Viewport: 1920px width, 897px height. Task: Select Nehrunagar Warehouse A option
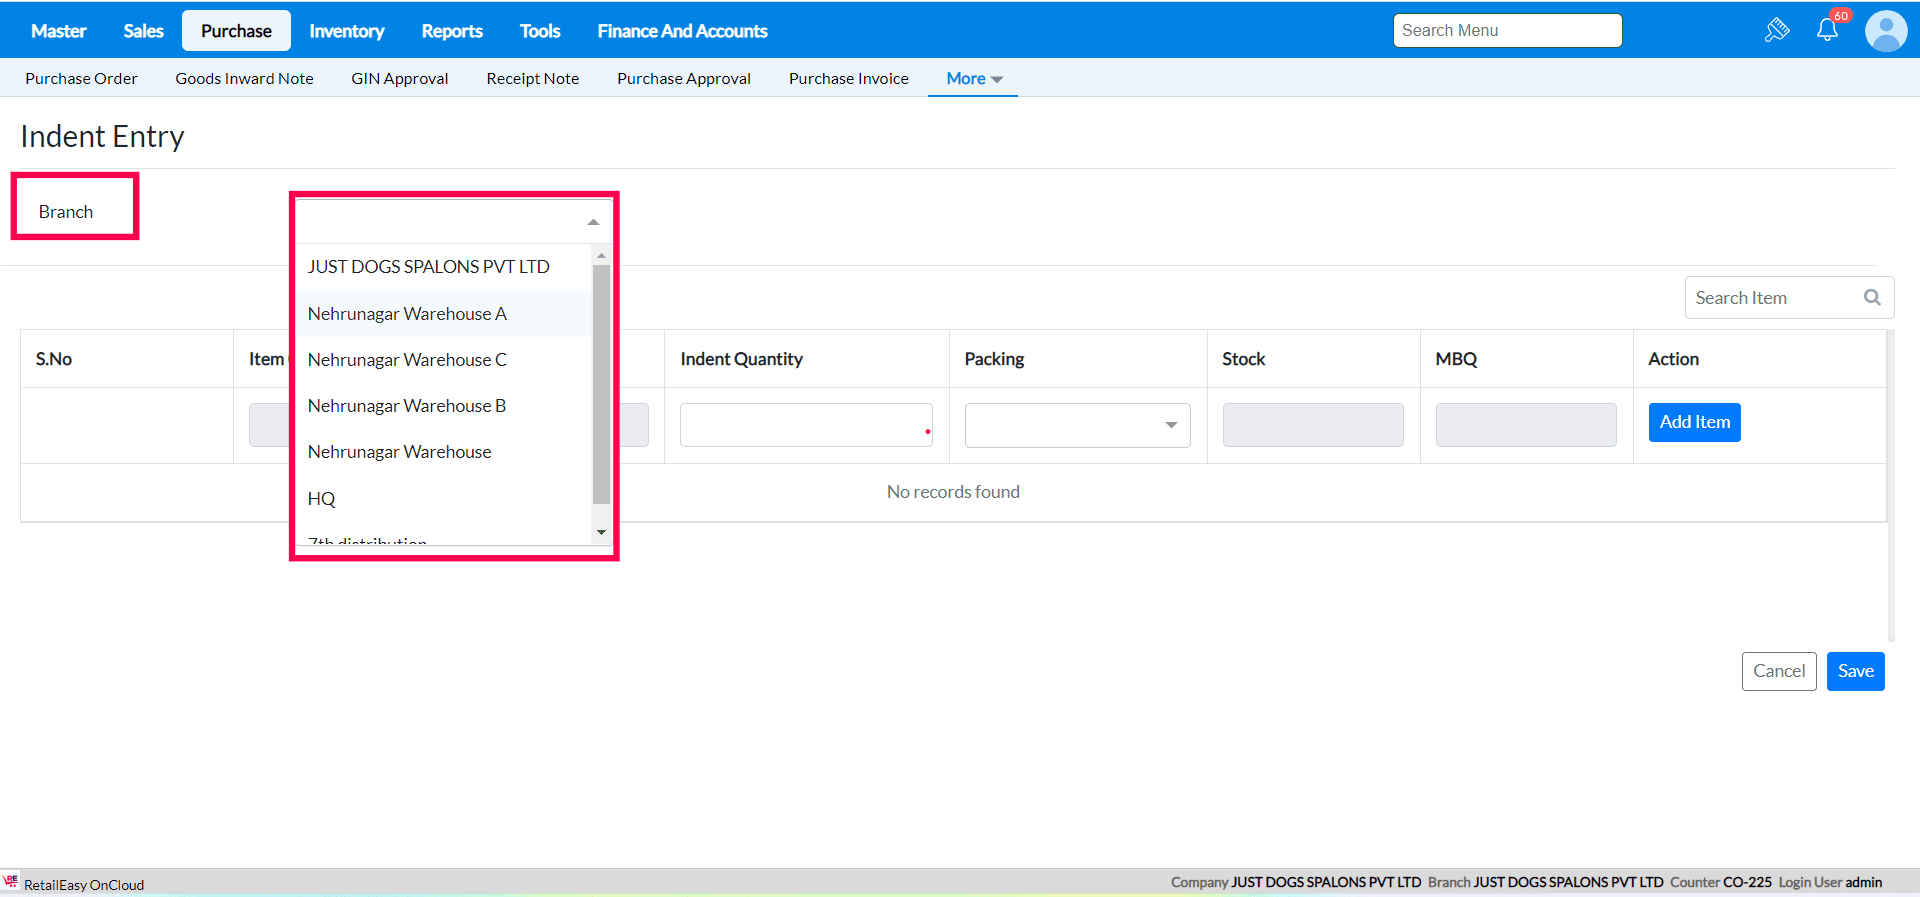point(444,314)
